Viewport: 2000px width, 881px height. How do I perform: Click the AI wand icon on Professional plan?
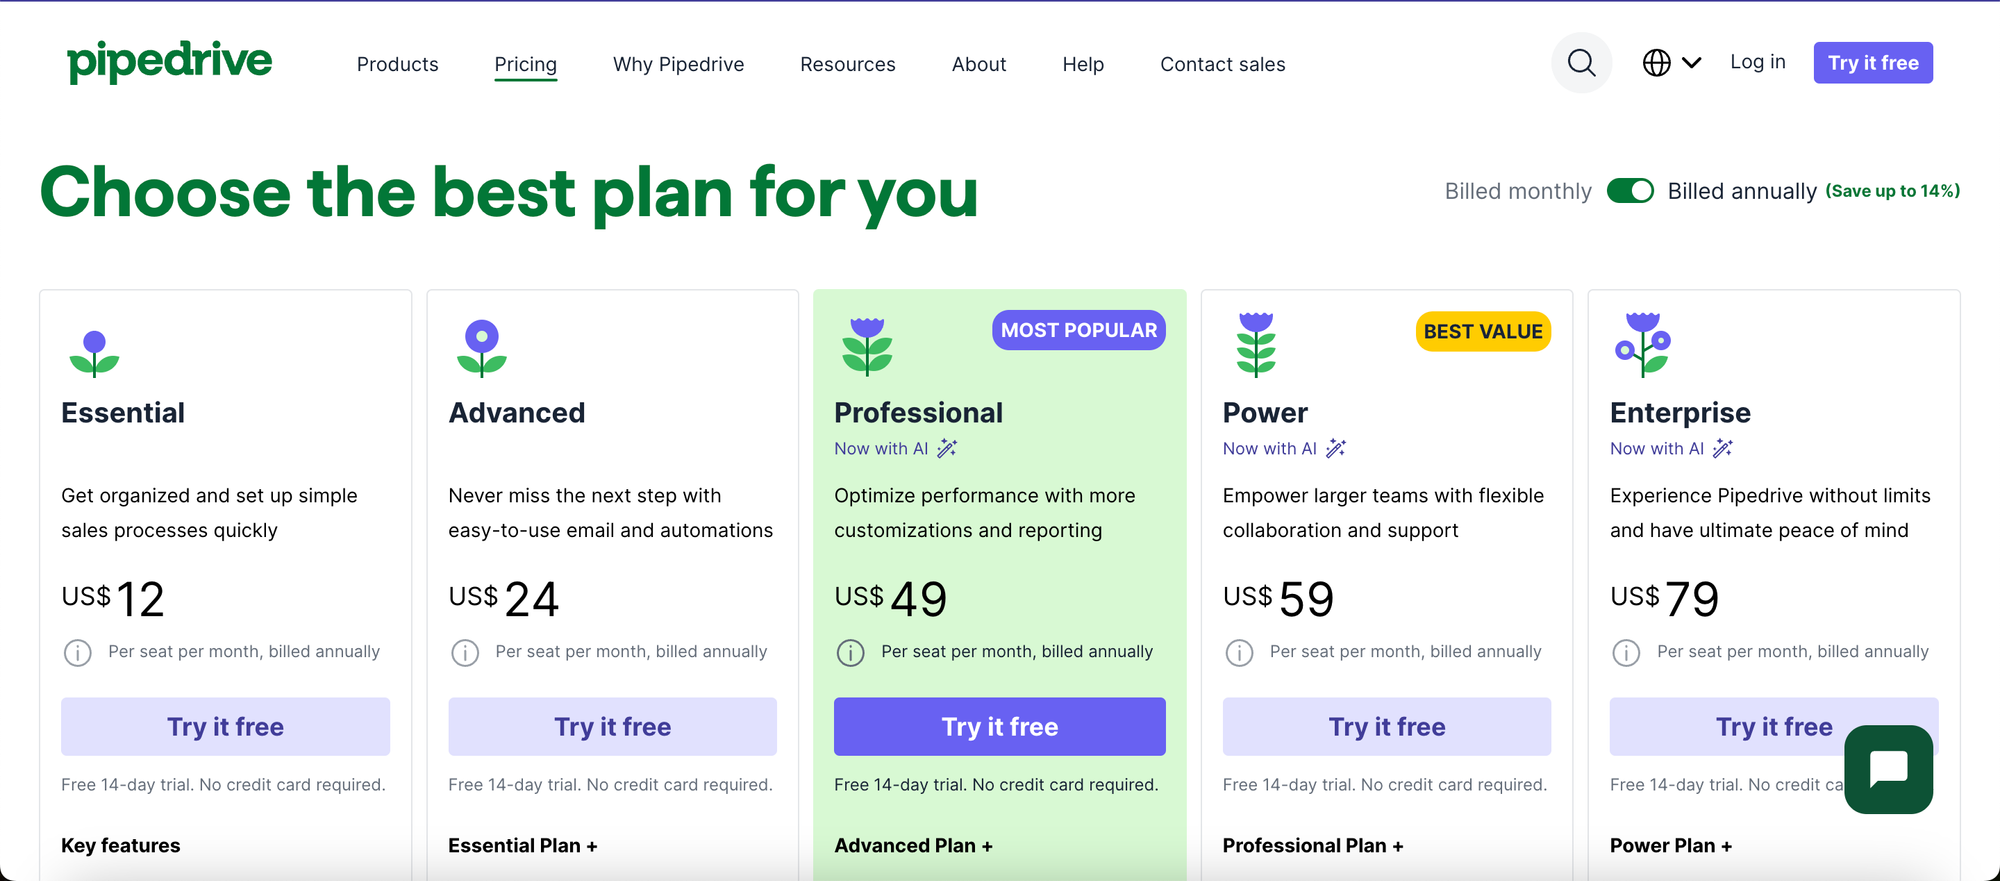pos(947,448)
